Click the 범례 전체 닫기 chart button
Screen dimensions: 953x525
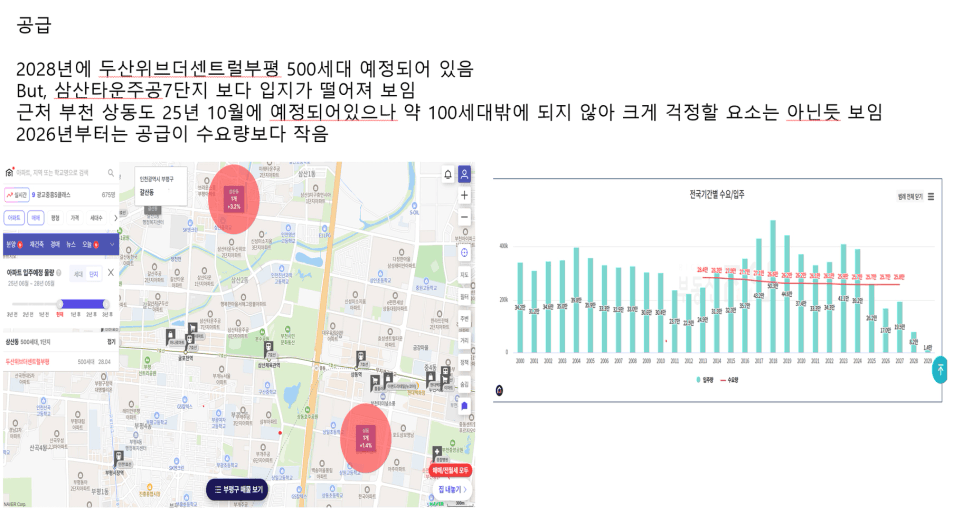coord(910,197)
